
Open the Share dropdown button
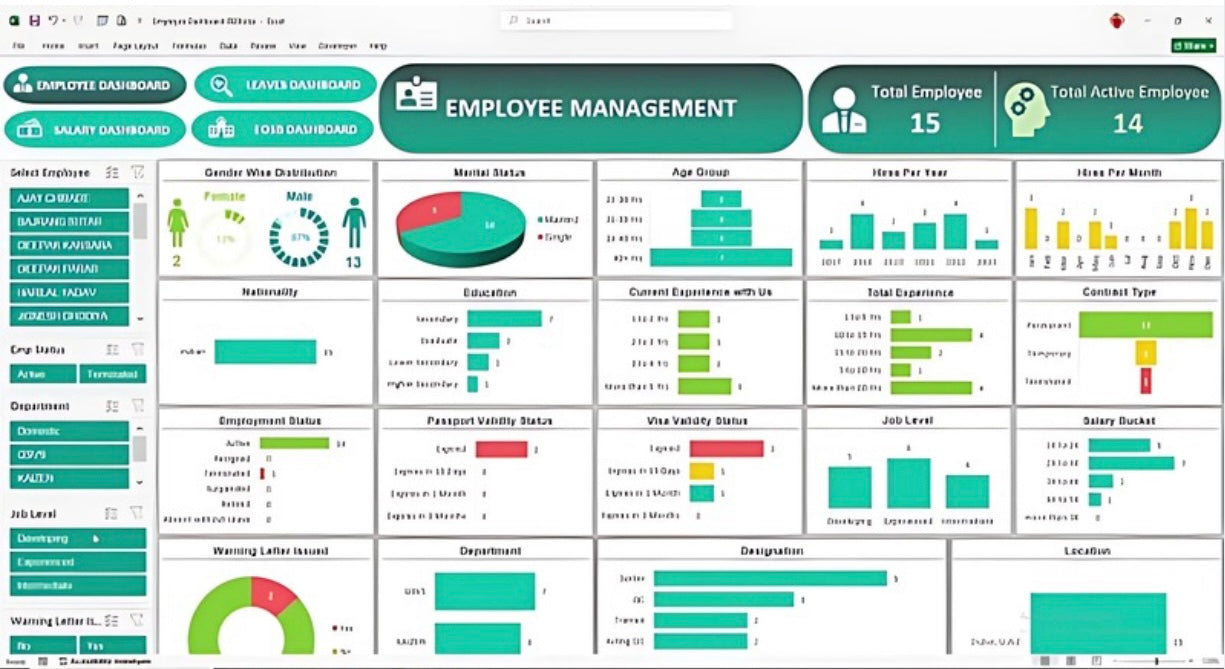(1193, 46)
